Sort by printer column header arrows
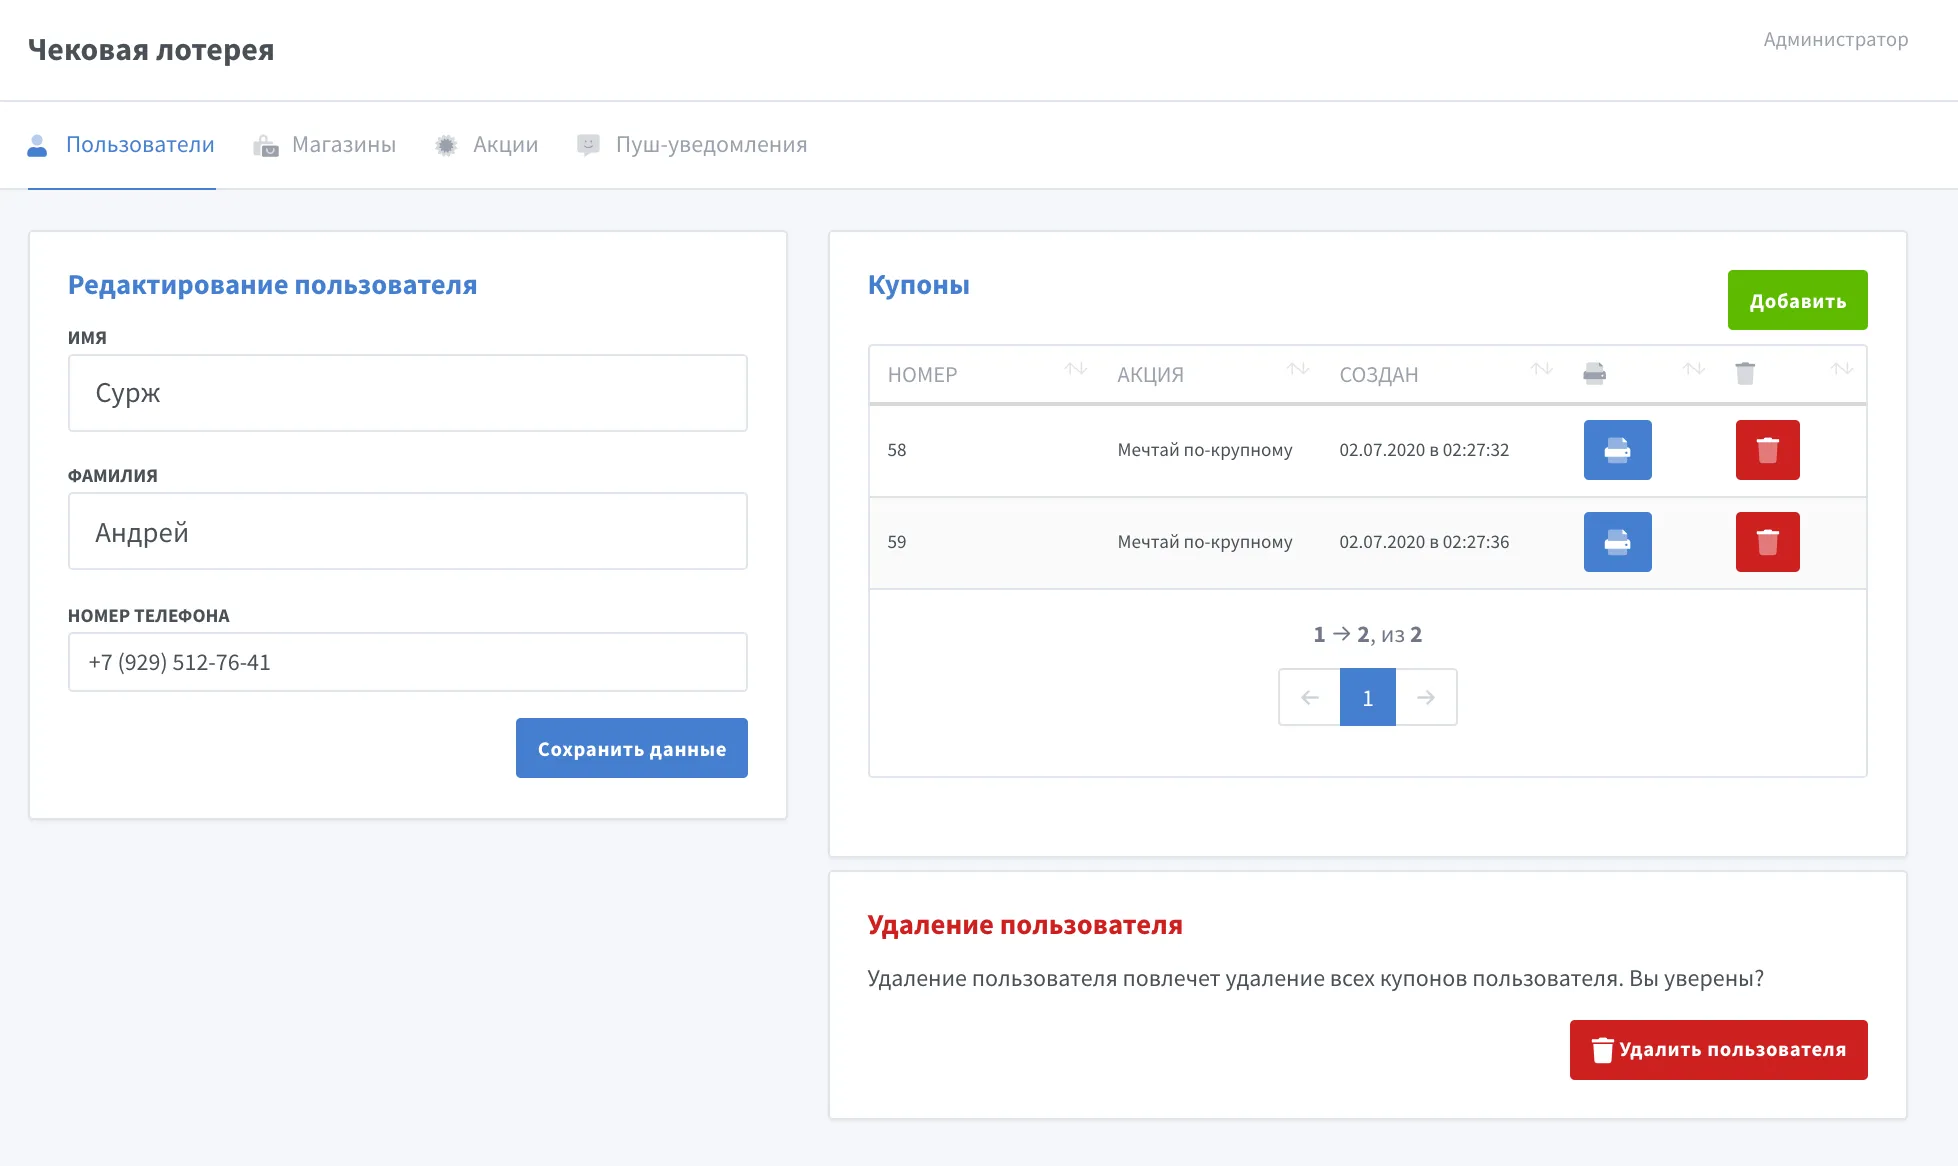Image resolution: width=1958 pixels, height=1166 pixels. tap(1693, 370)
